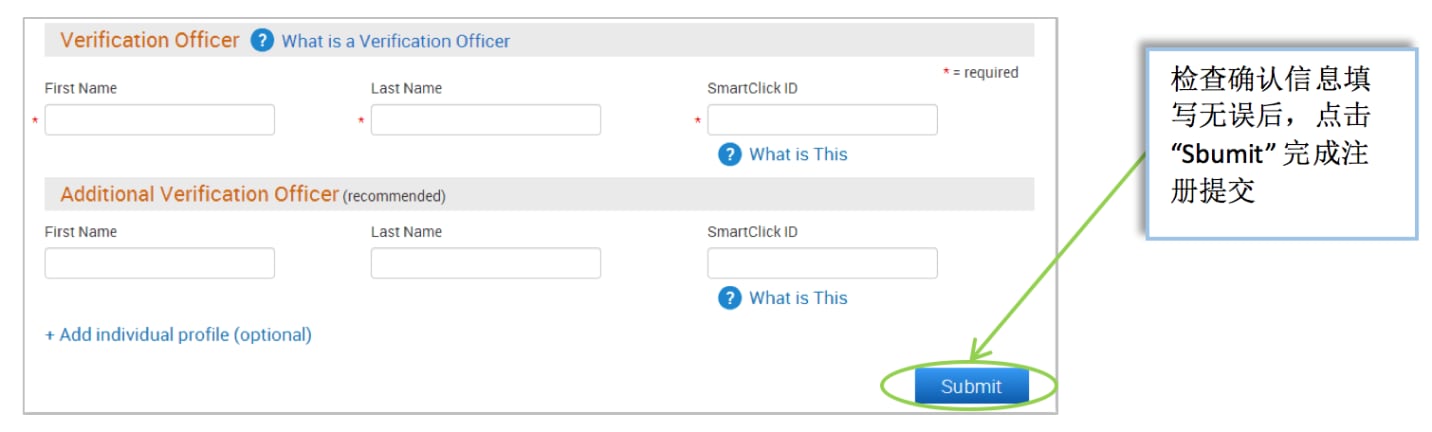Image resolution: width=1432 pixels, height=432 pixels.
Task: Click SmartClick ID label in Additional officer section
Action: pyautogui.click(x=752, y=232)
